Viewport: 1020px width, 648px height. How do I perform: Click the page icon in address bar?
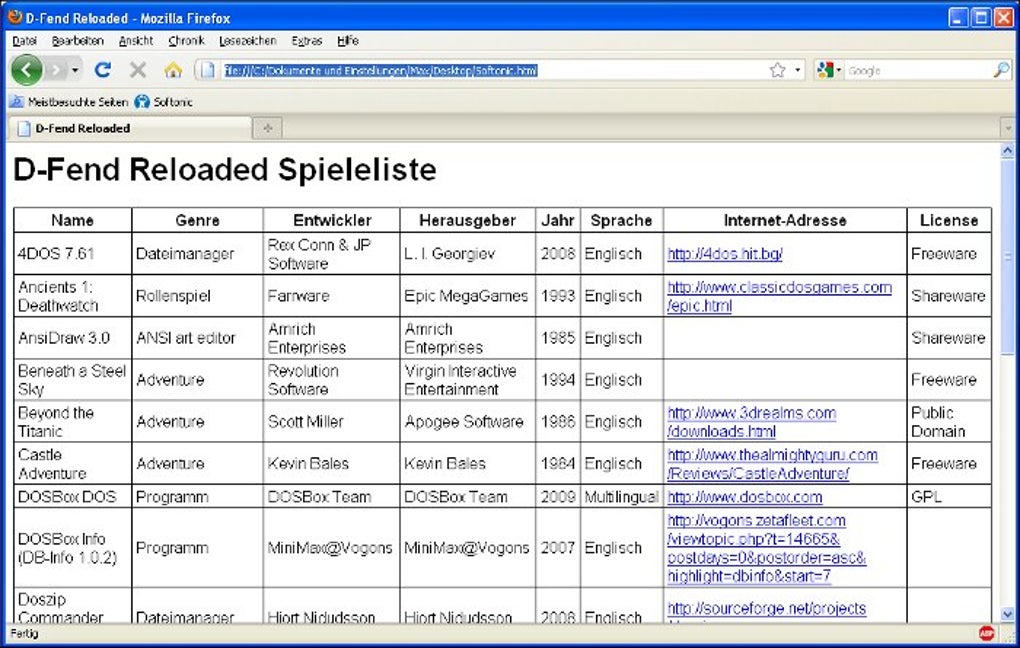pos(208,70)
